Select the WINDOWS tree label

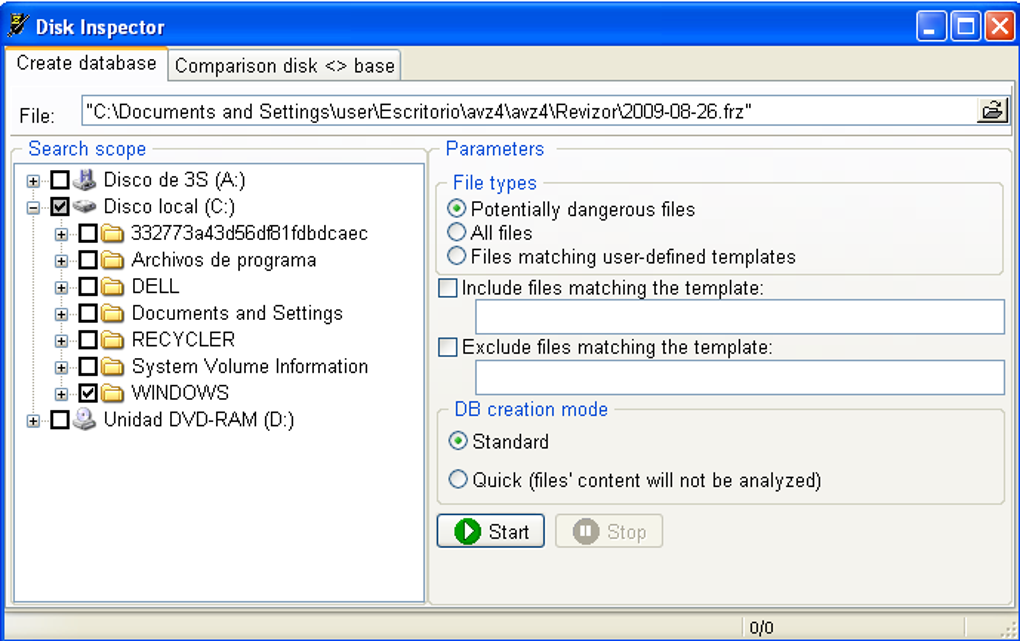click(180, 393)
